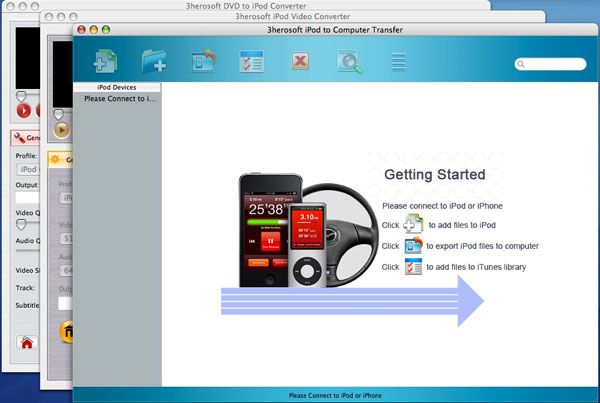Select the iPod Devices sidebar header
The width and height of the screenshot is (600, 403).
(x=117, y=87)
